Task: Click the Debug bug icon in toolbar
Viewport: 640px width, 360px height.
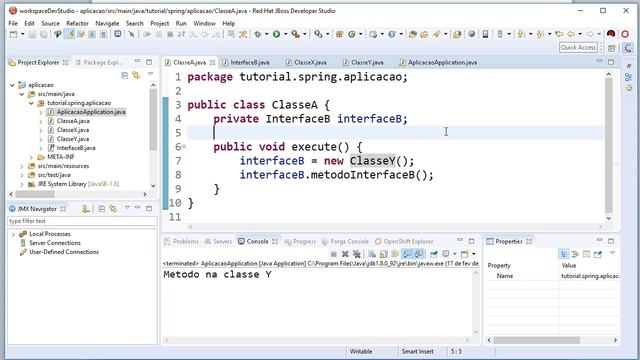Action: [258, 34]
